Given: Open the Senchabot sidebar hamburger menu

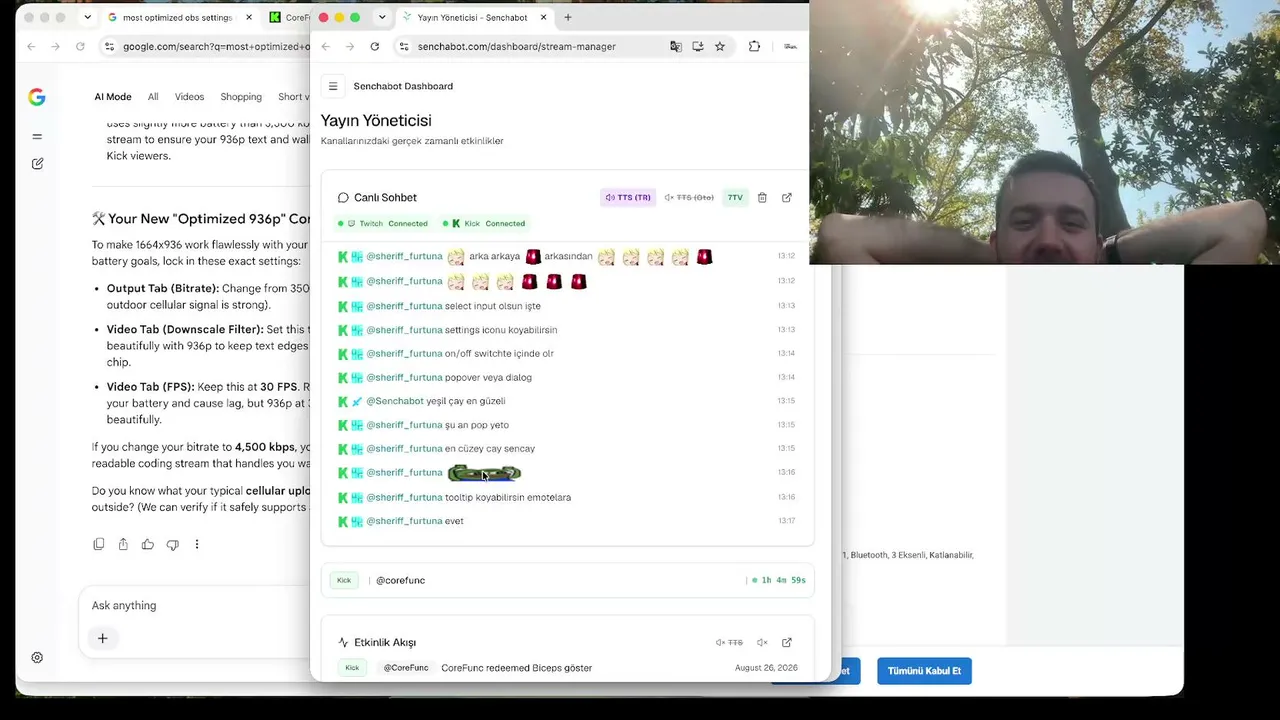Looking at the screenshot, I should [x=333, y=86].
